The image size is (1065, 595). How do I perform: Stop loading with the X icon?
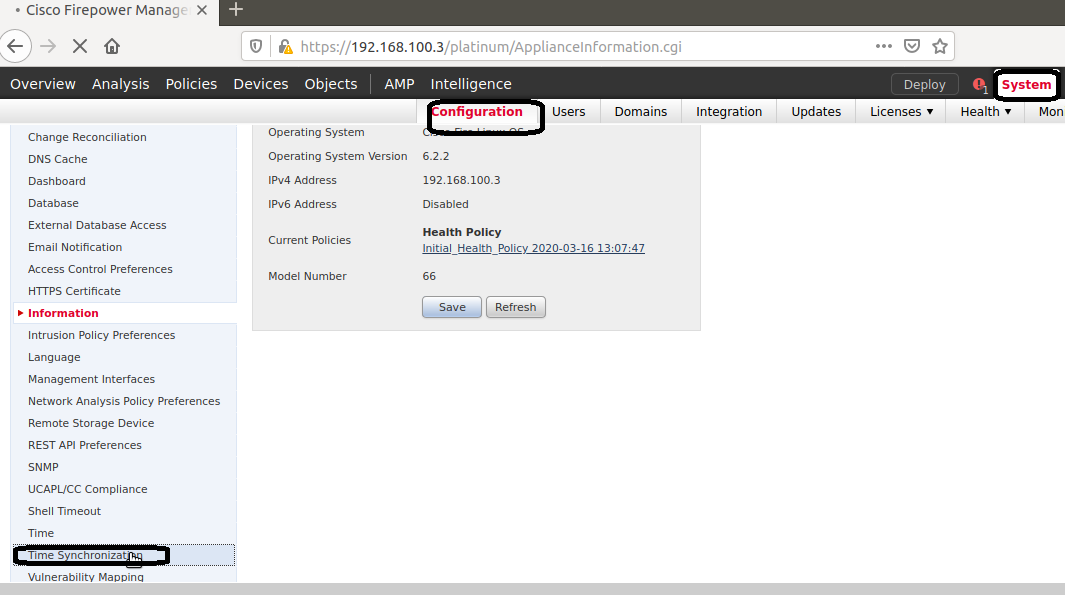click(x=80, y=46)
